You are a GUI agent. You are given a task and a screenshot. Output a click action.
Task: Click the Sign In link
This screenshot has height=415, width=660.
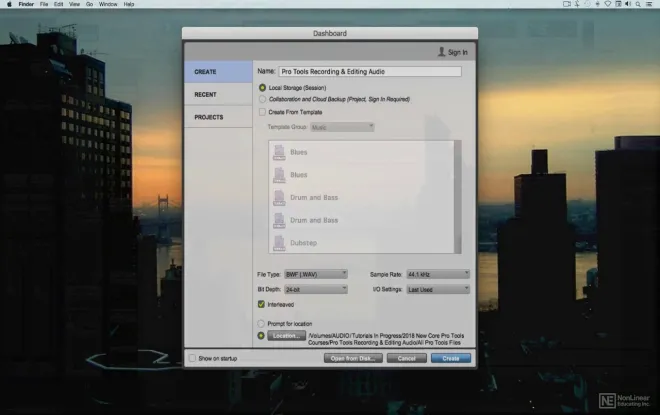[x=458, y=52]
